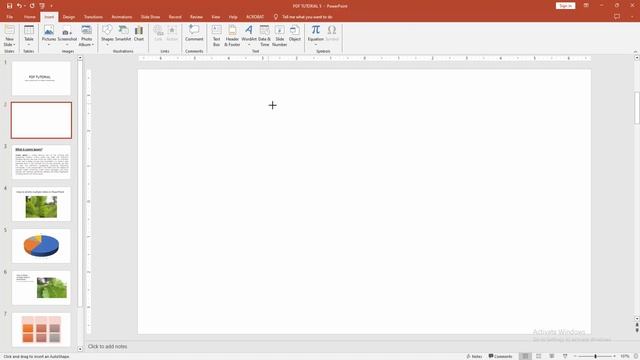Open the Comments pane icon in the tab bar

[617, 17]
